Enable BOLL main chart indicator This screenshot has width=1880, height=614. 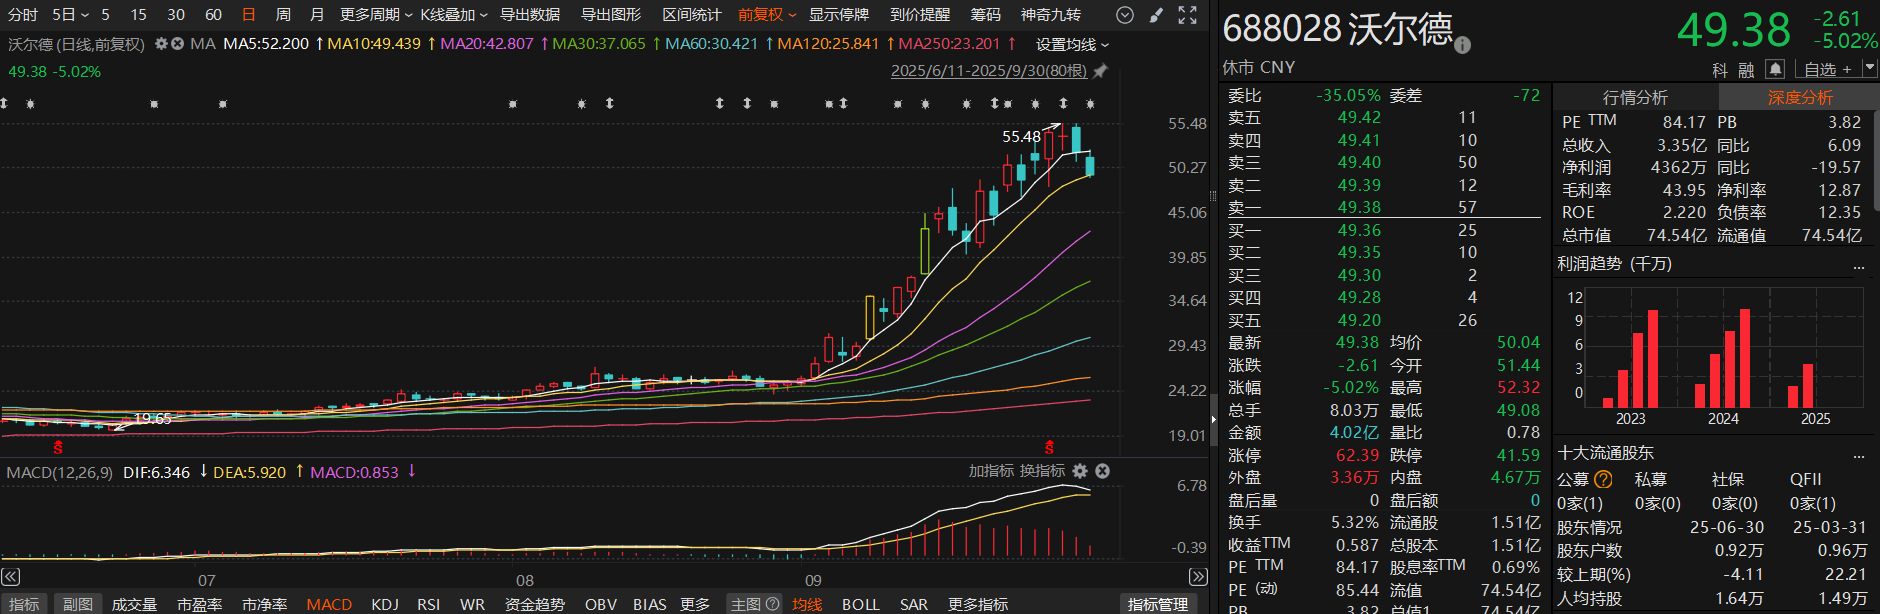coord(860,604)
